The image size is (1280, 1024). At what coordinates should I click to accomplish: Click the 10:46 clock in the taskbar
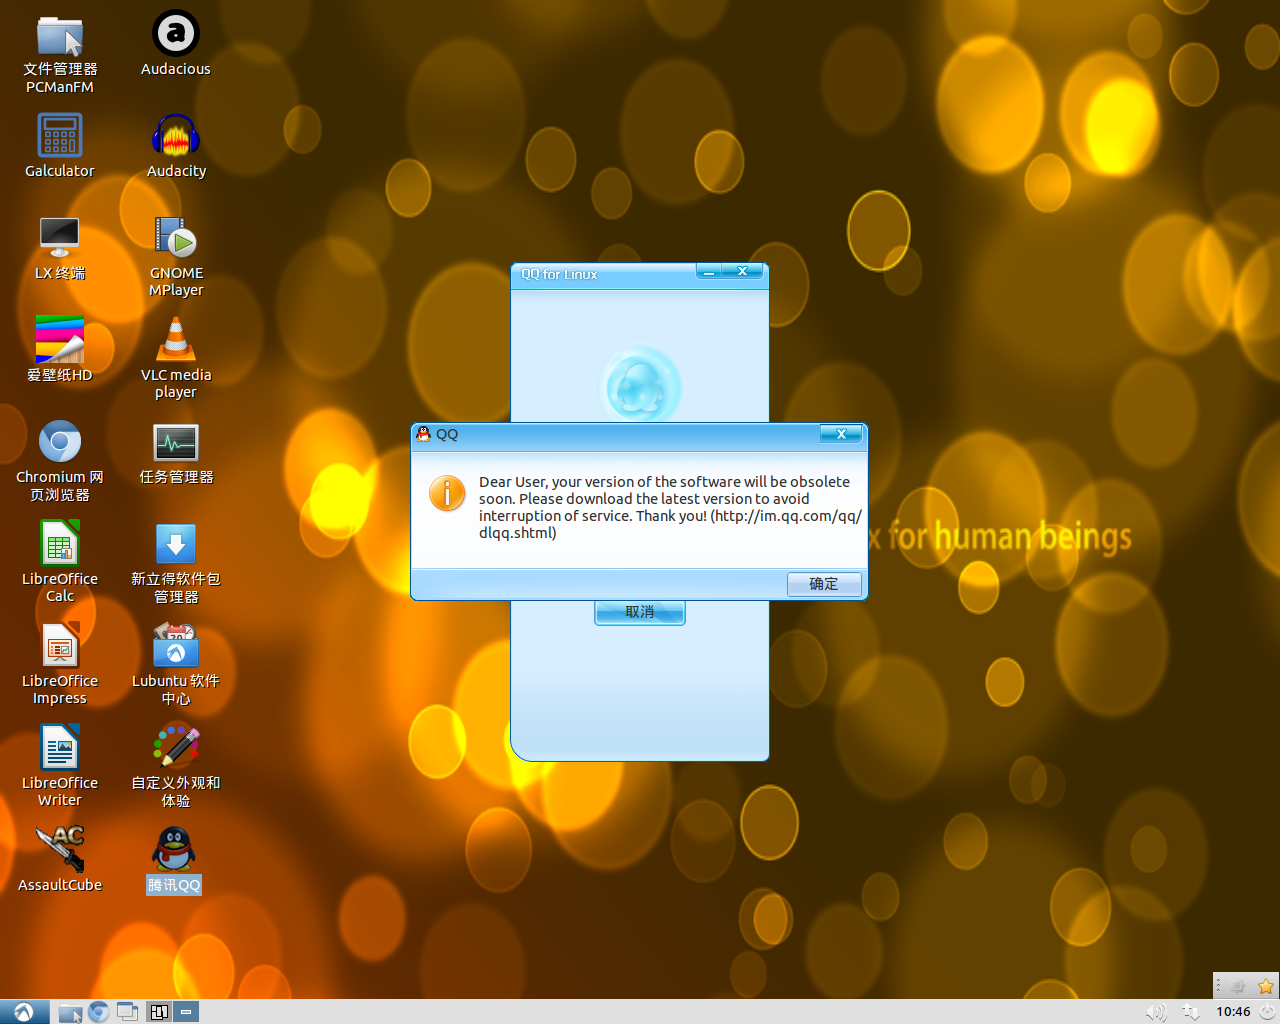point(1233,1012)
